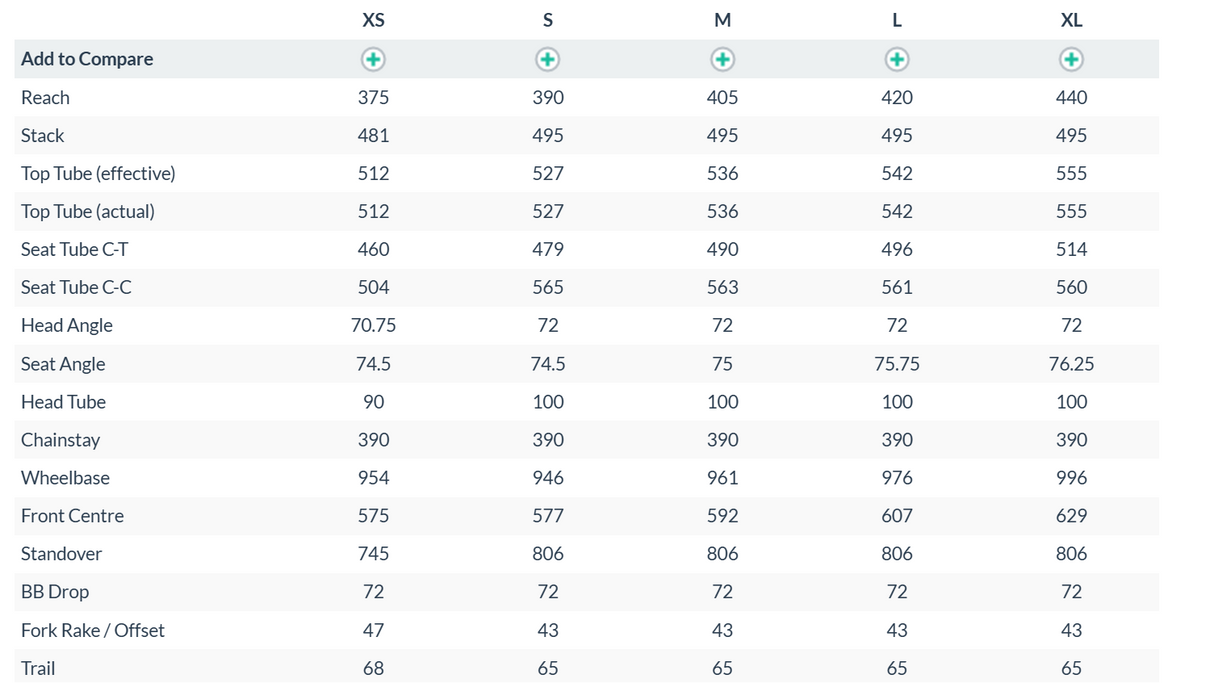Click the Add to Compare label

pos(87,59)
